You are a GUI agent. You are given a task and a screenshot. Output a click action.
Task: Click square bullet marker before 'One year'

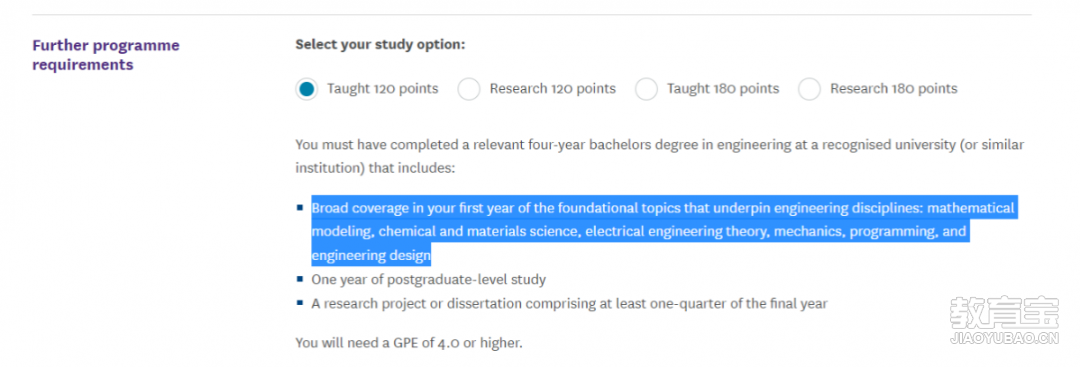click(300, 279)
